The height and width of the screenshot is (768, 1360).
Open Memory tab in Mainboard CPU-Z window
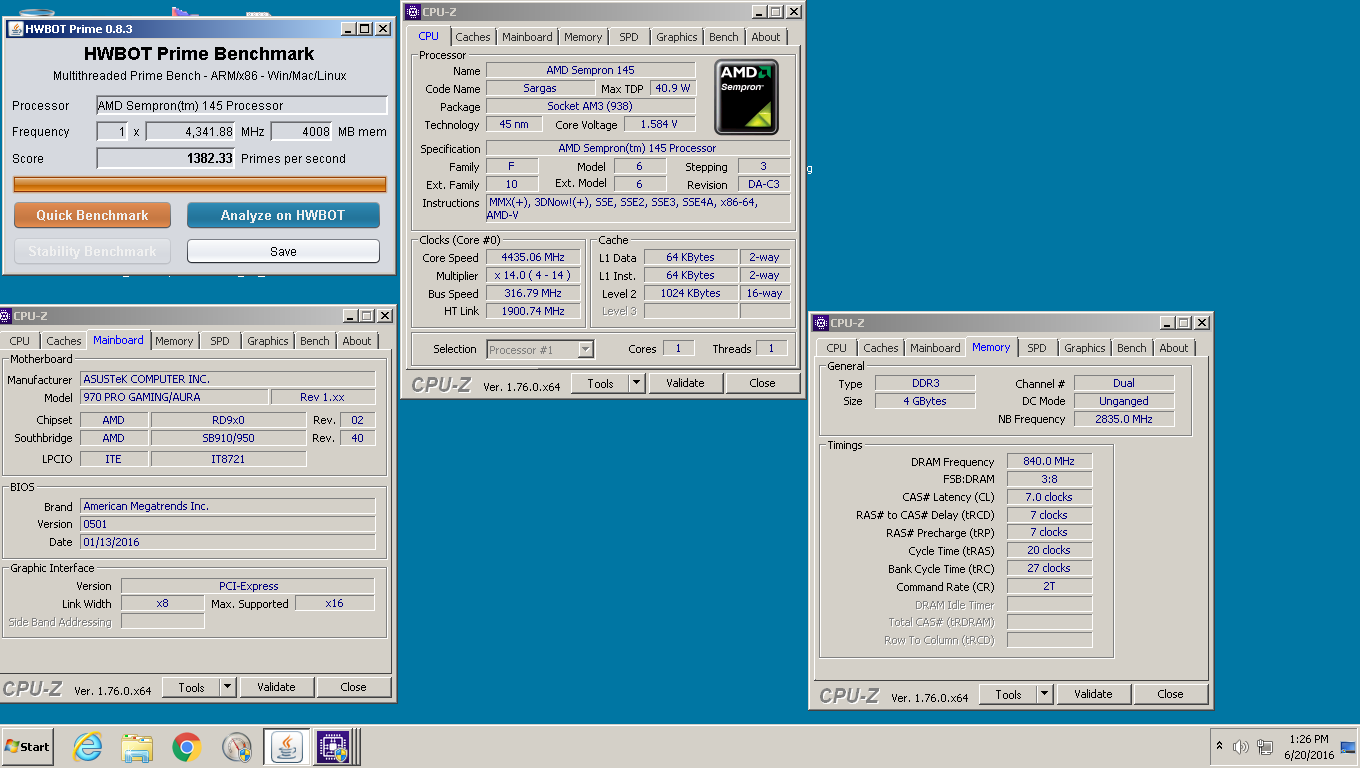tap(174, 341)
